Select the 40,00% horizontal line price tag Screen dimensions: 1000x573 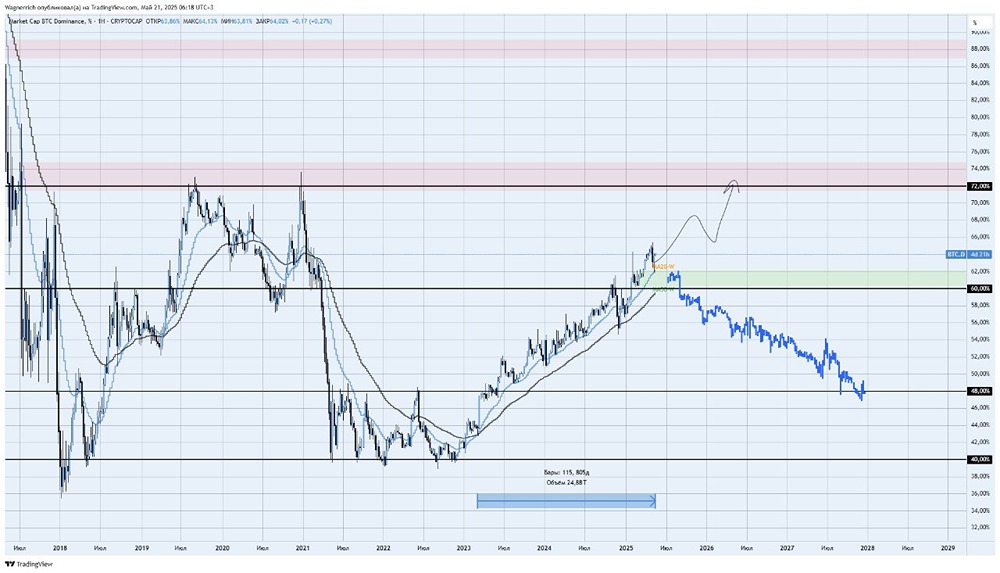coord(980,459)
